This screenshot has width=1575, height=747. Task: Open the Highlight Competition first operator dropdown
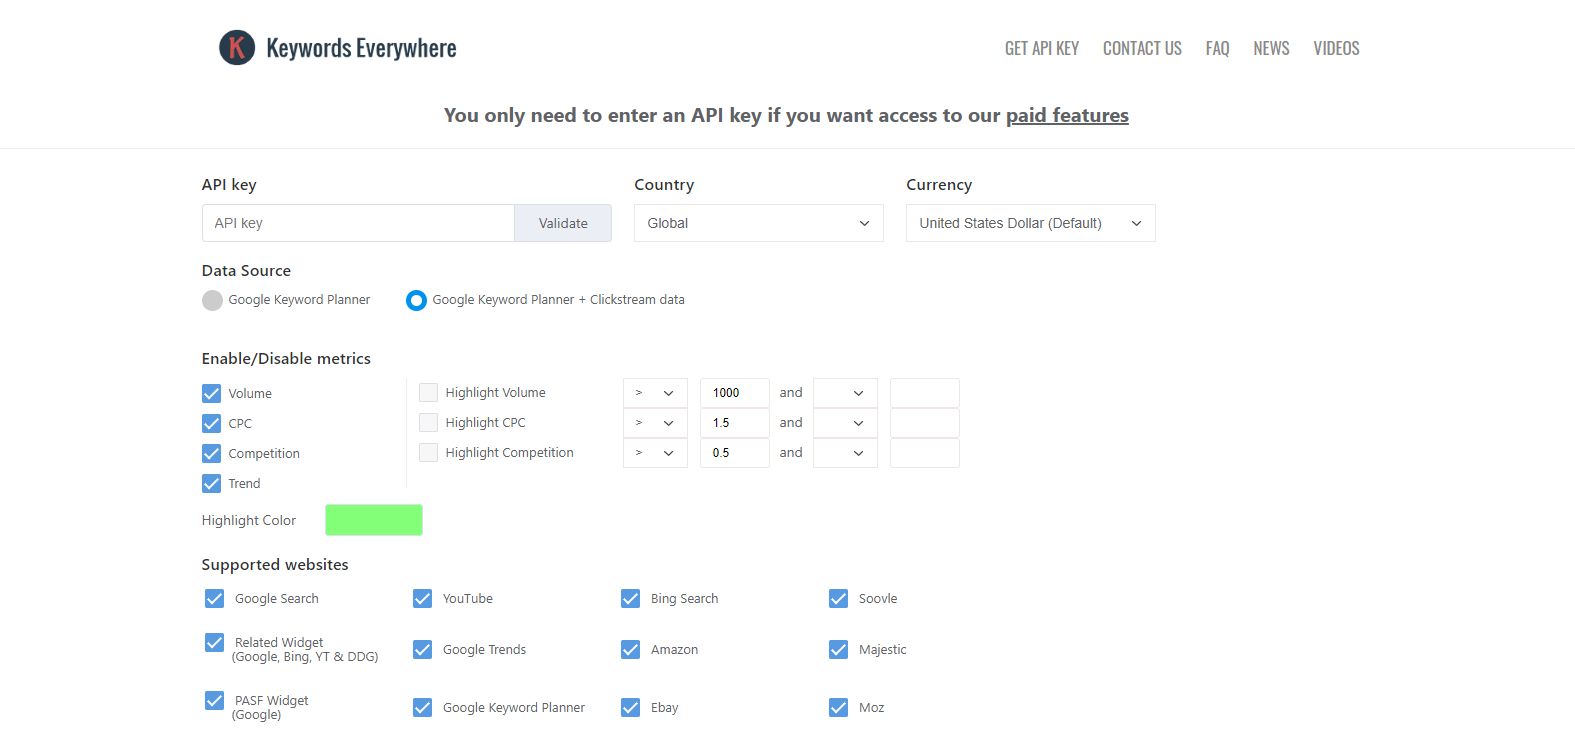click(x=655, y=453)
